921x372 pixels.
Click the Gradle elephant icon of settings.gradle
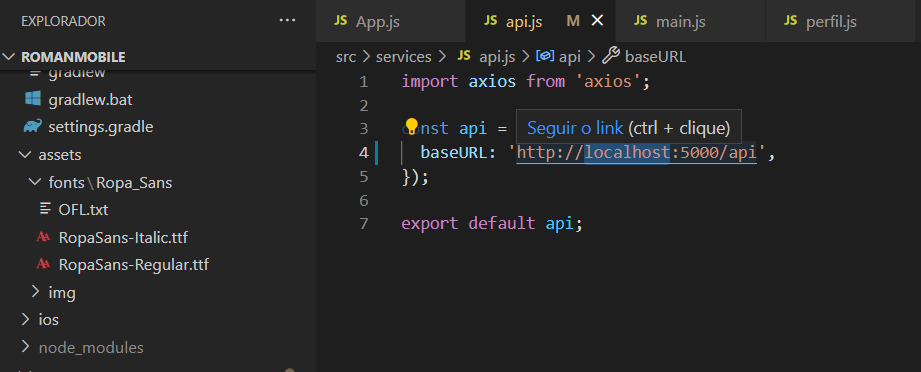coord(33,126)
